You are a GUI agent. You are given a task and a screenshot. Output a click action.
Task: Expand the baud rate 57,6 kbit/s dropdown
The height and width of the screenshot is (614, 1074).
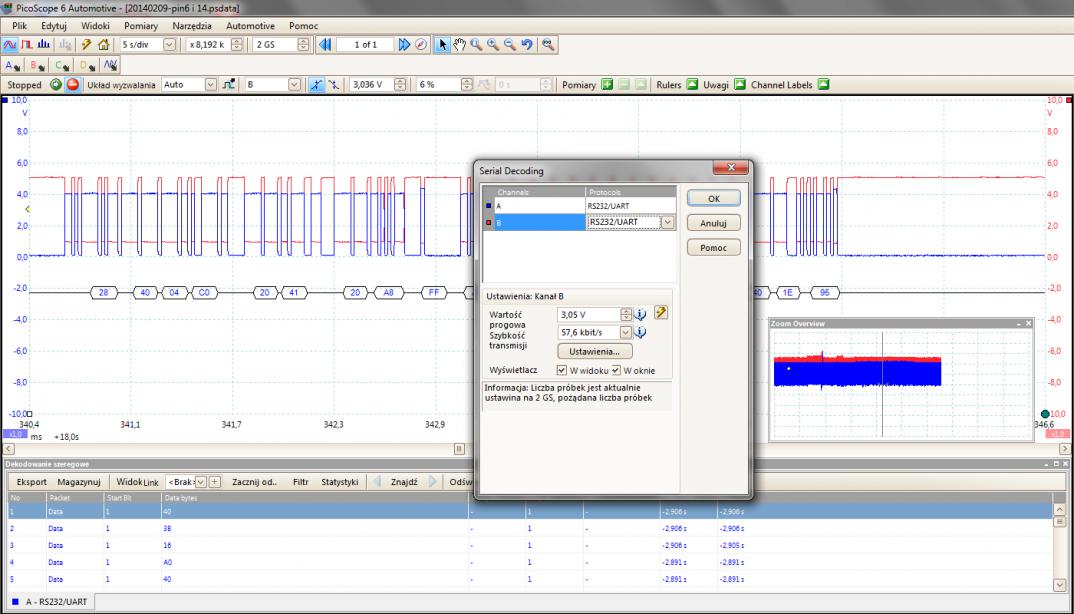tap(626, 332)
